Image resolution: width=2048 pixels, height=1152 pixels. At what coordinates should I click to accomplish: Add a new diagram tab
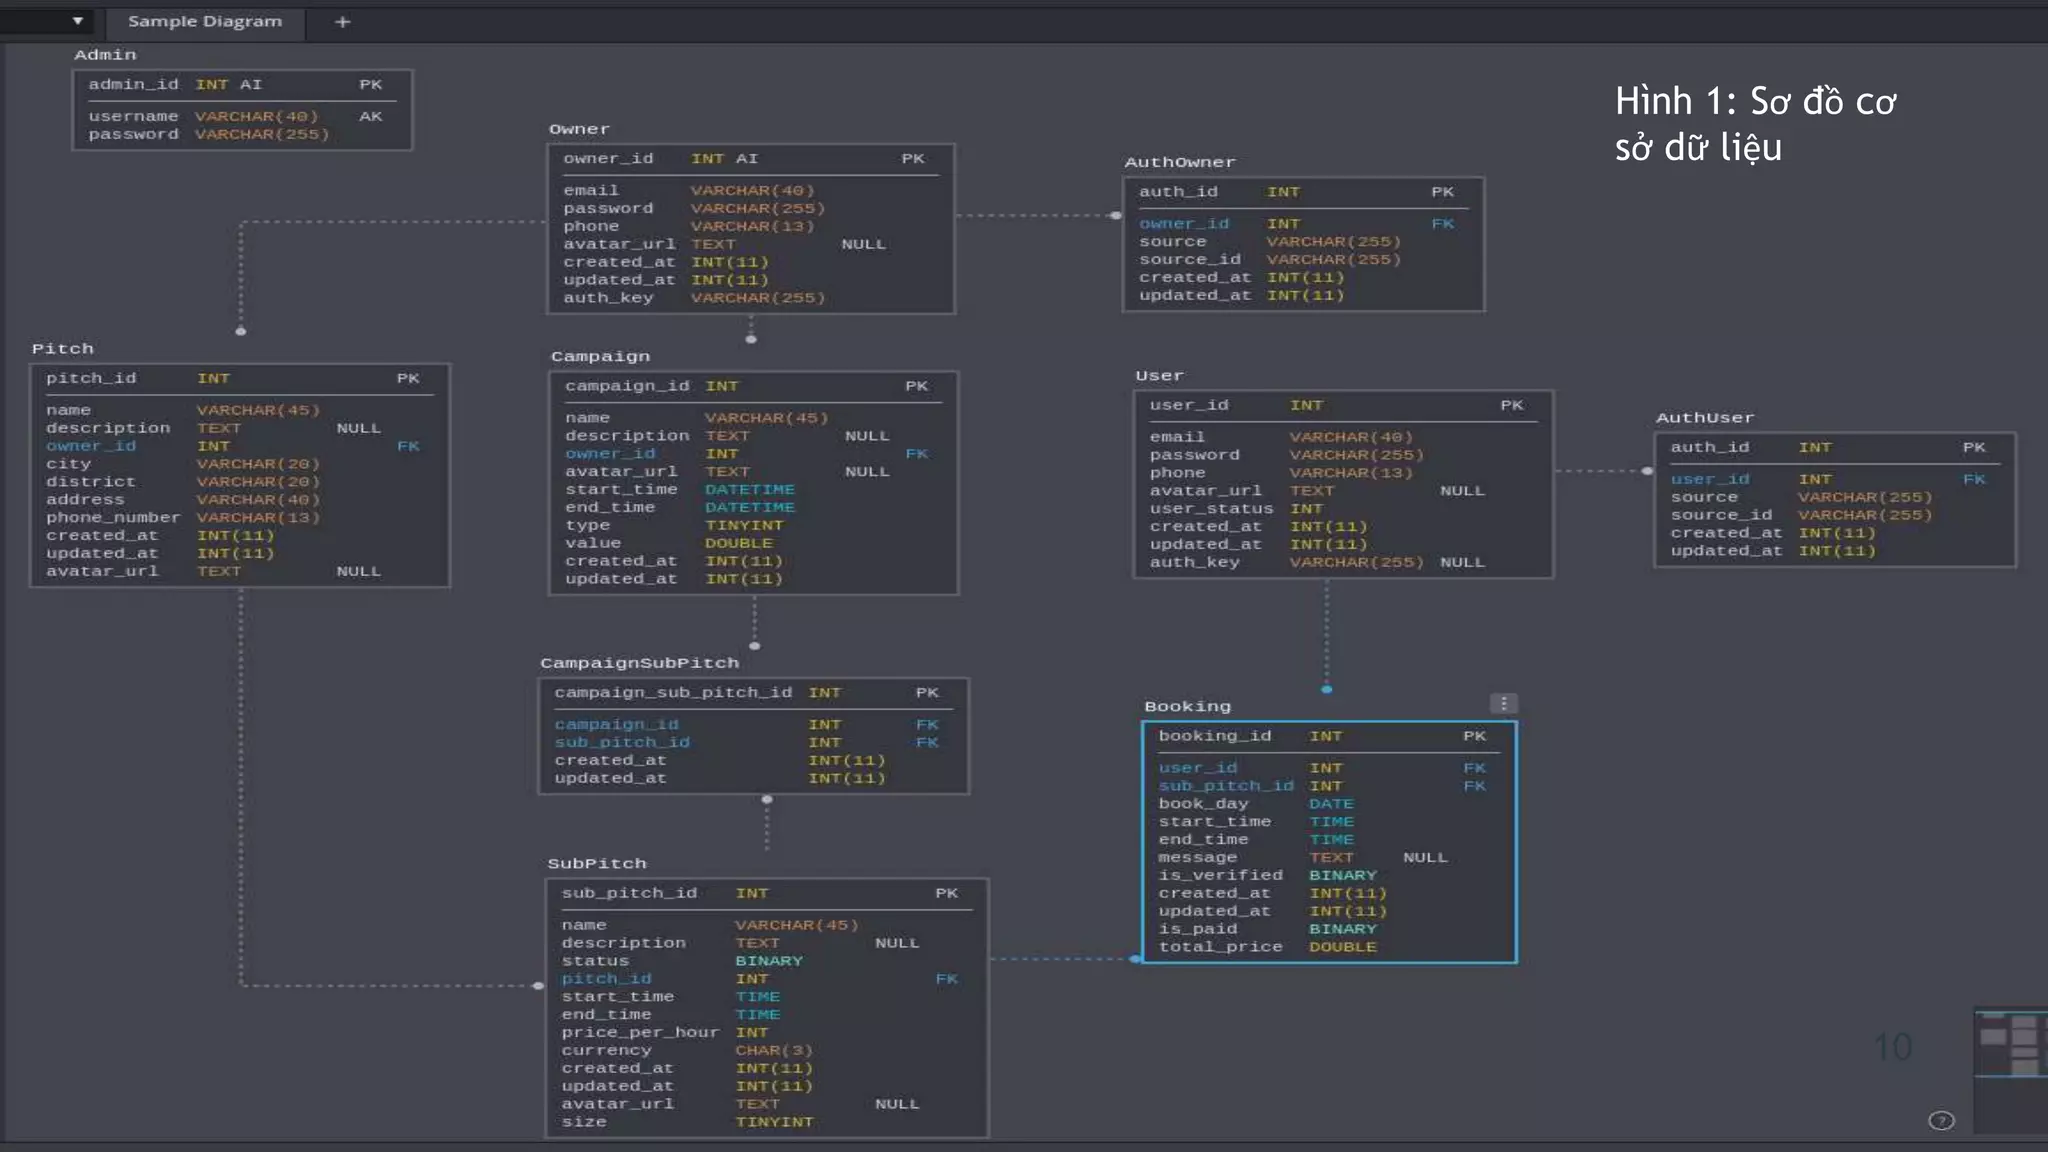coord(342,21)
